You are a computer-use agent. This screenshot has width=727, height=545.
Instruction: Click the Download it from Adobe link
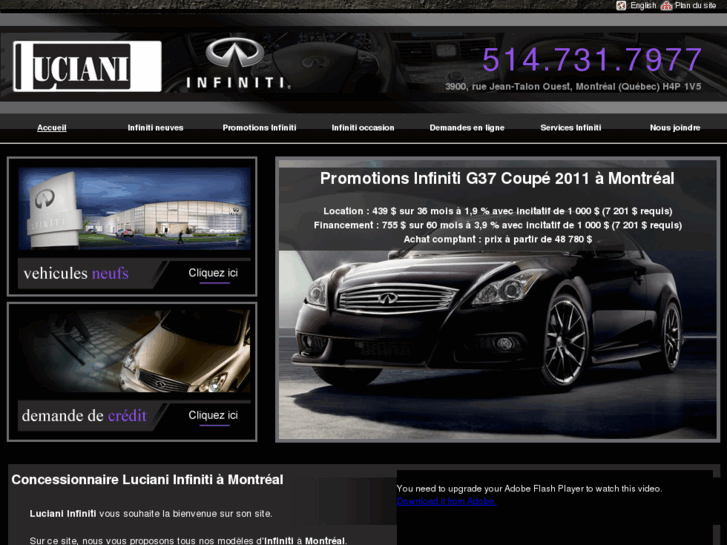tap(446, 501)
